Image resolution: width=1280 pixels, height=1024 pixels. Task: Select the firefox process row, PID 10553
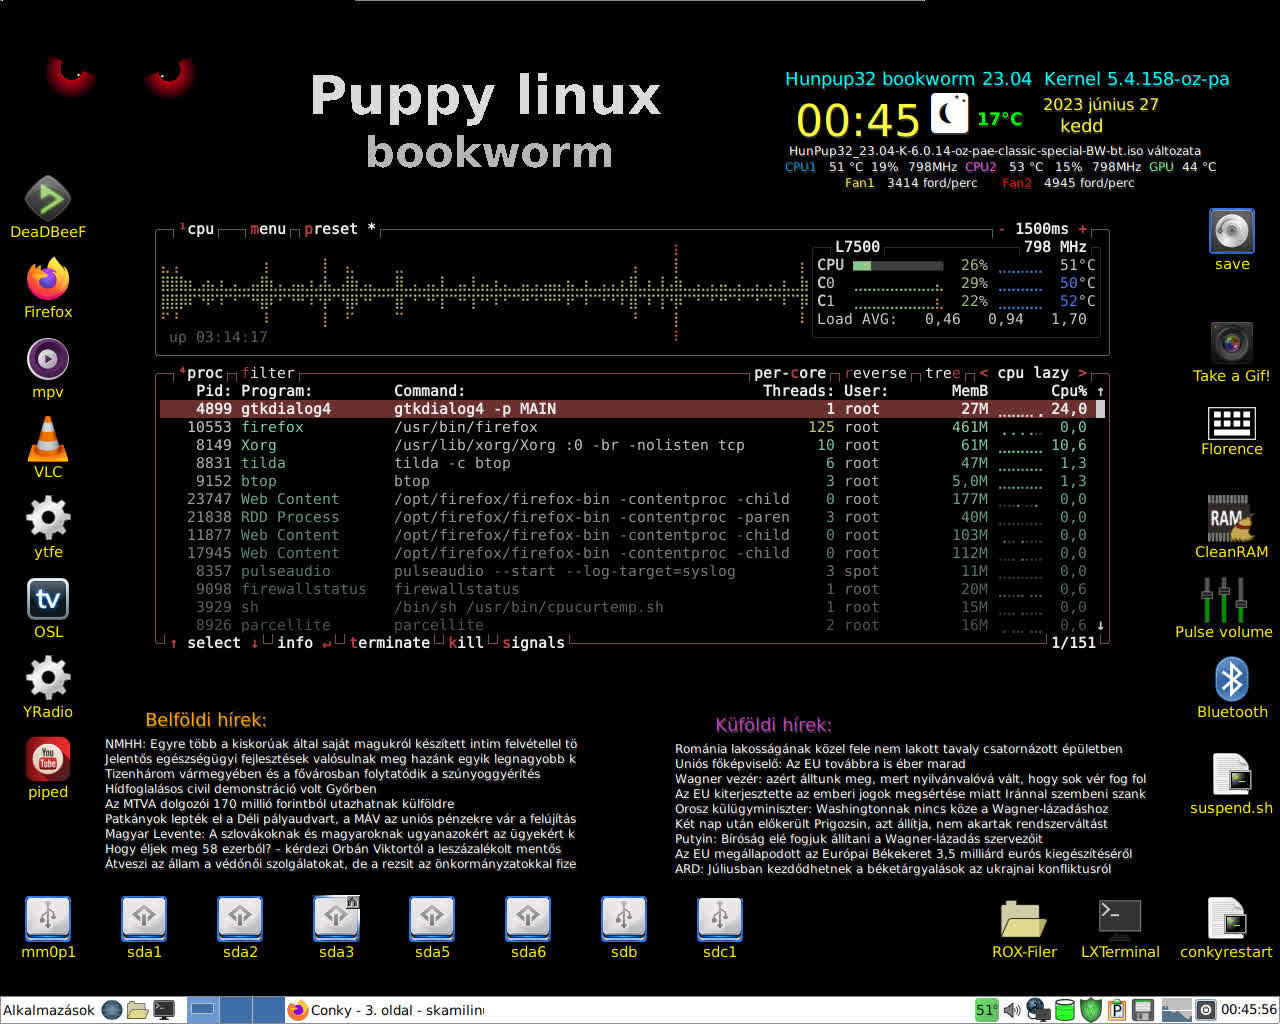pyautogui.click(x=628, y=427)
